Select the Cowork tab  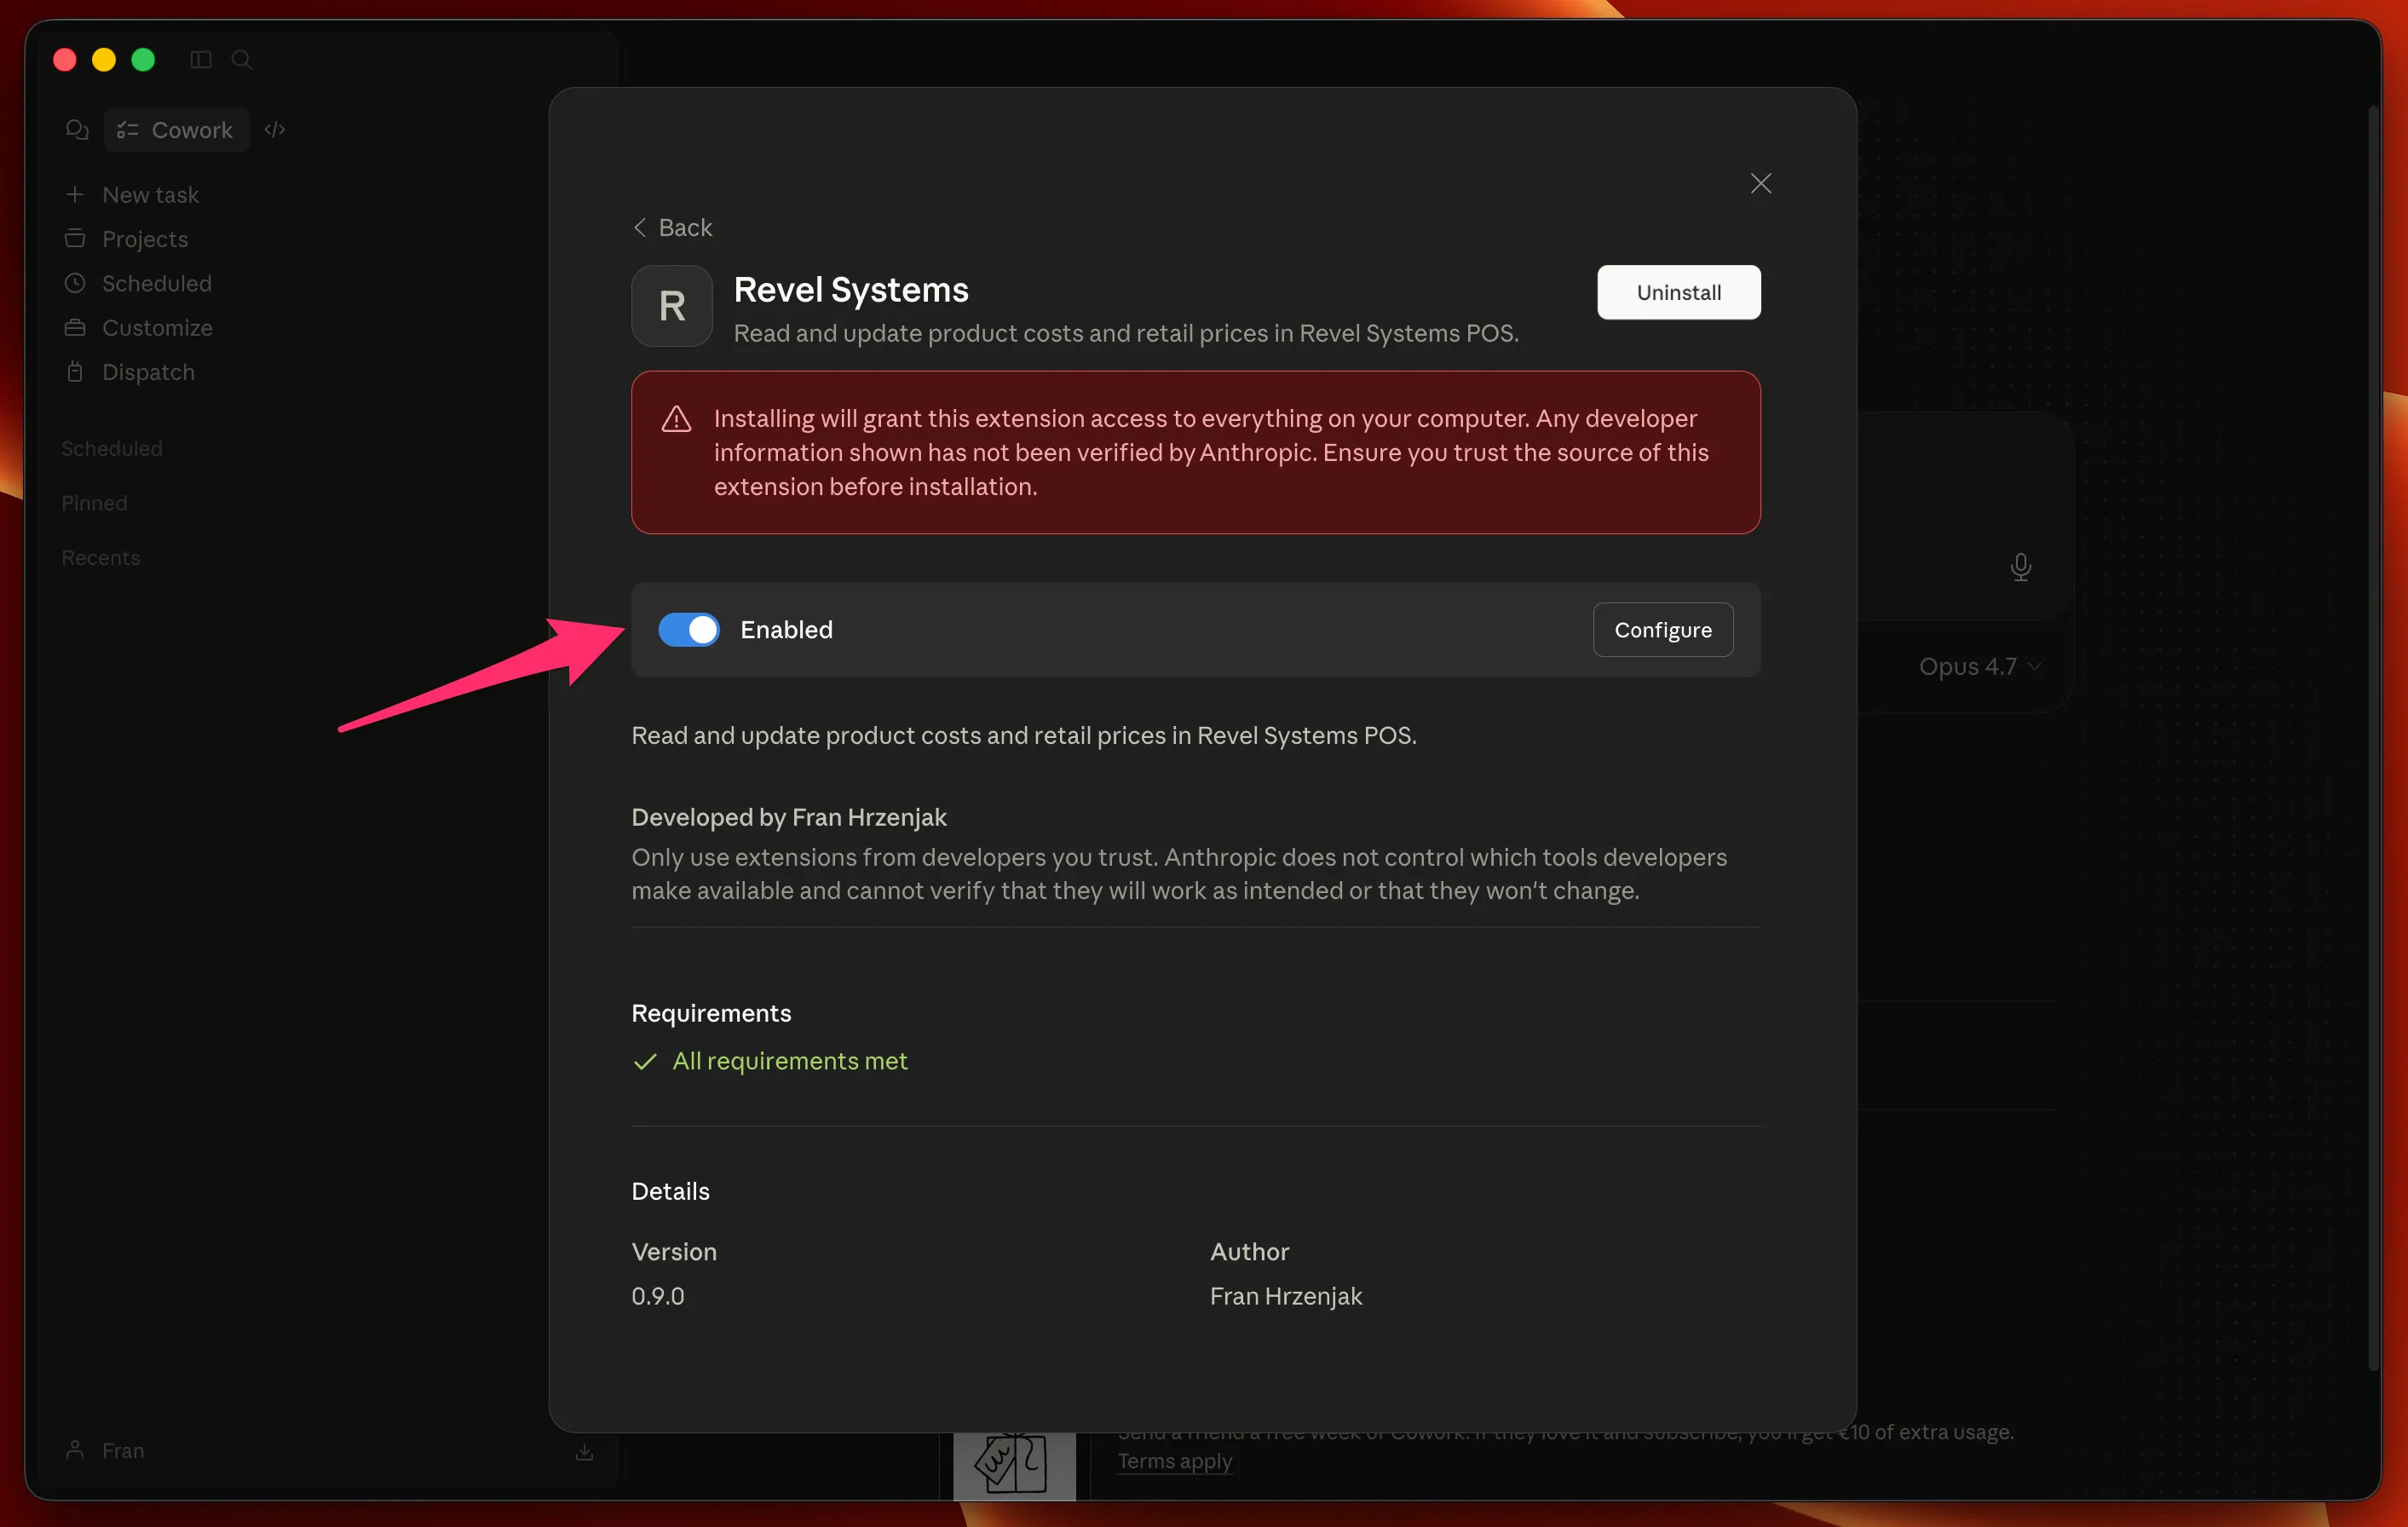coord(176,130)
